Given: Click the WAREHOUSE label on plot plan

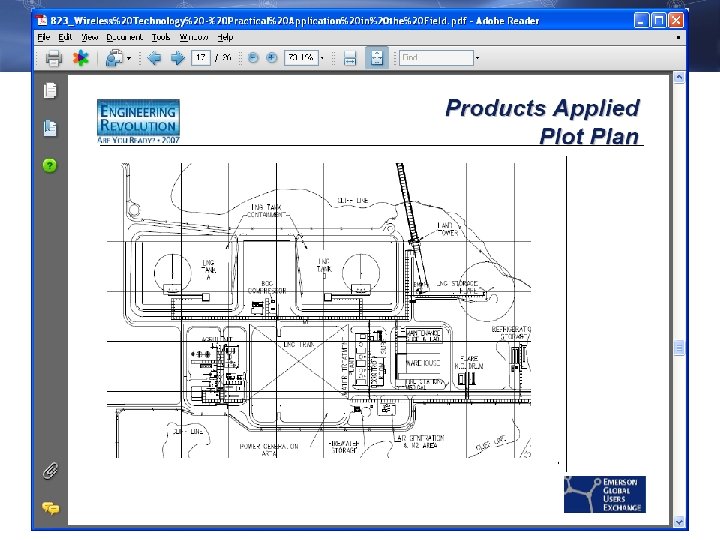Looking at the screenshot, I should coord(423,363).
